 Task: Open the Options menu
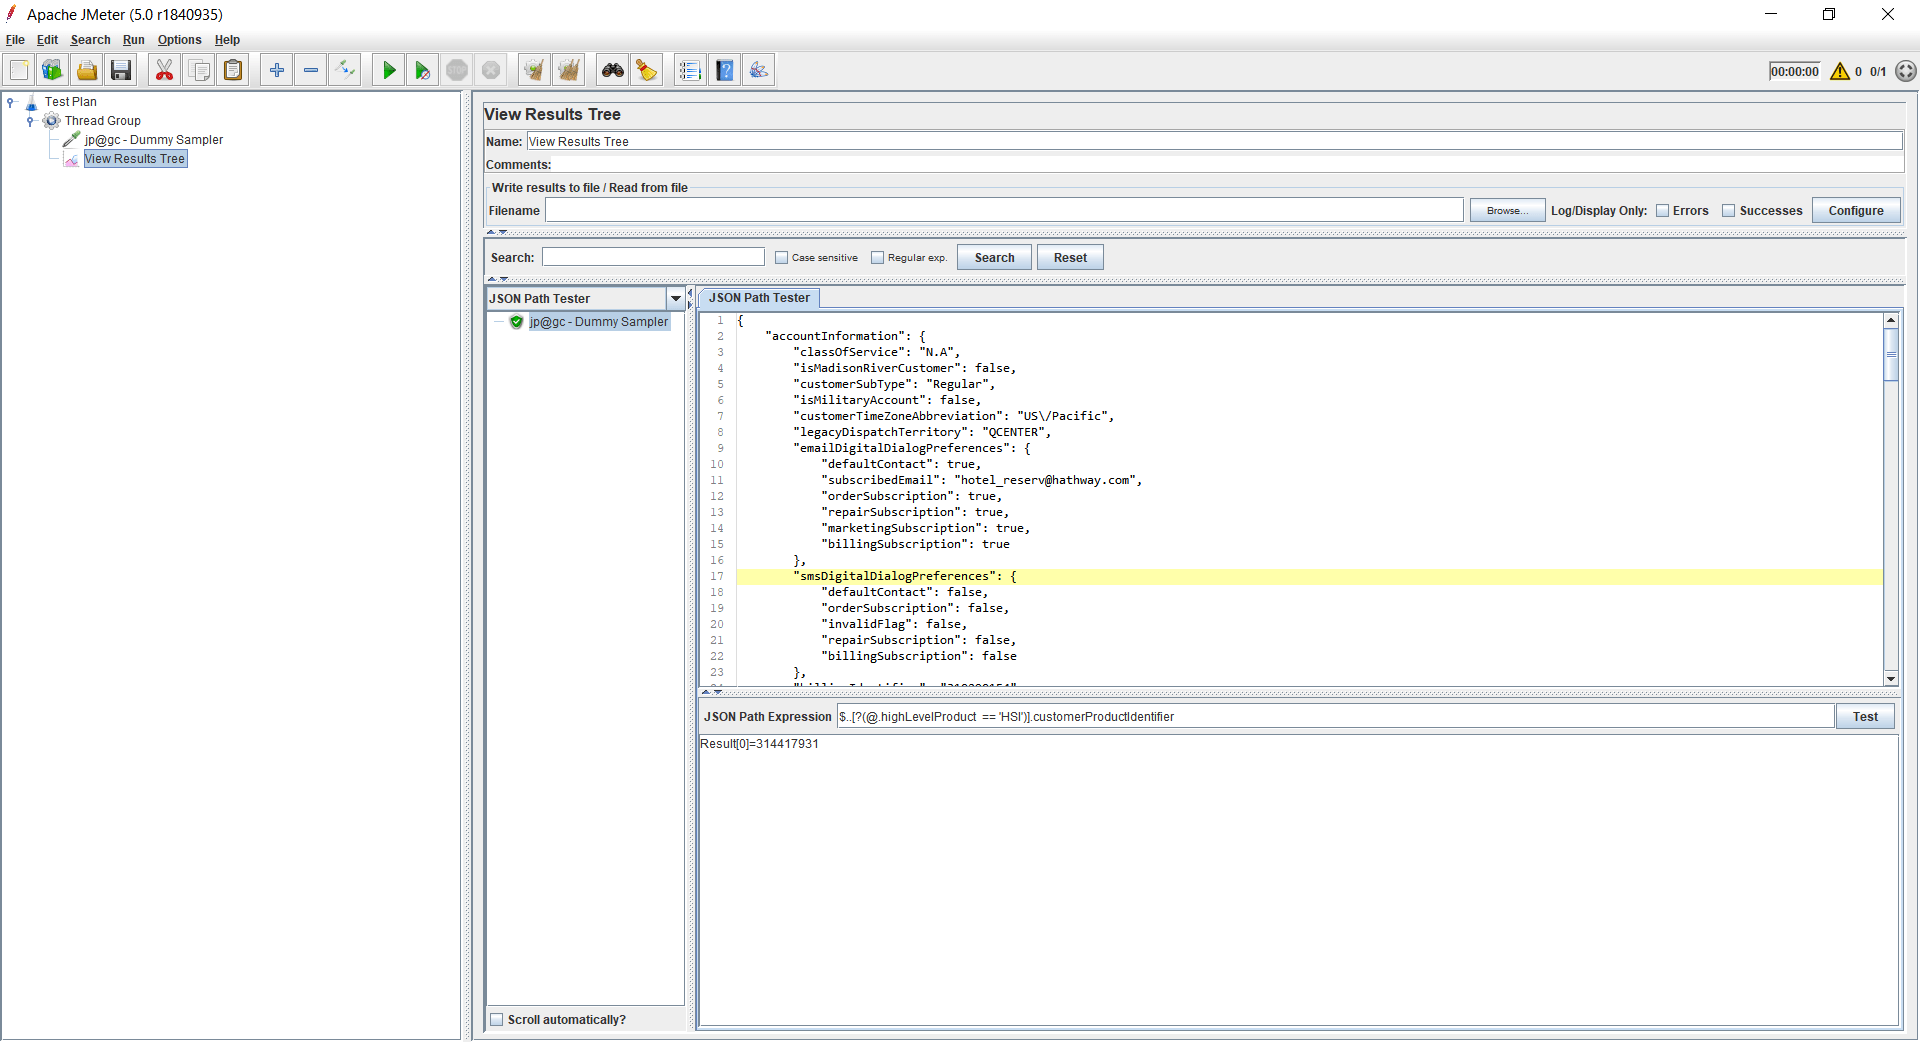tap(179, 40)
